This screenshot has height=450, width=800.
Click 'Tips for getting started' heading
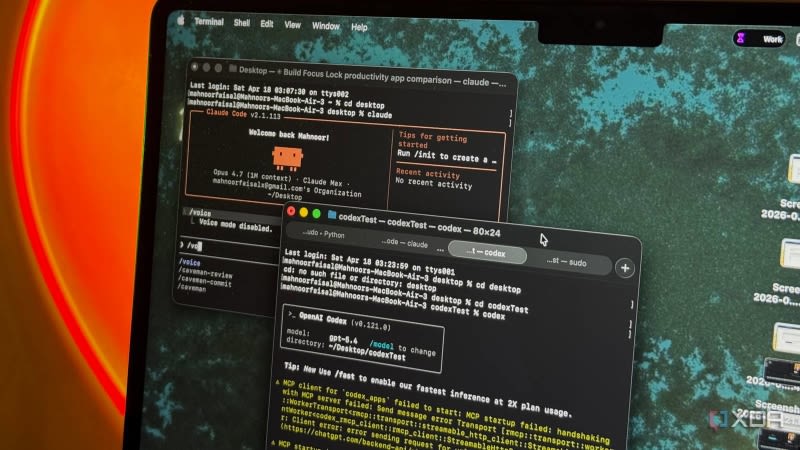(x=432, y=140)
